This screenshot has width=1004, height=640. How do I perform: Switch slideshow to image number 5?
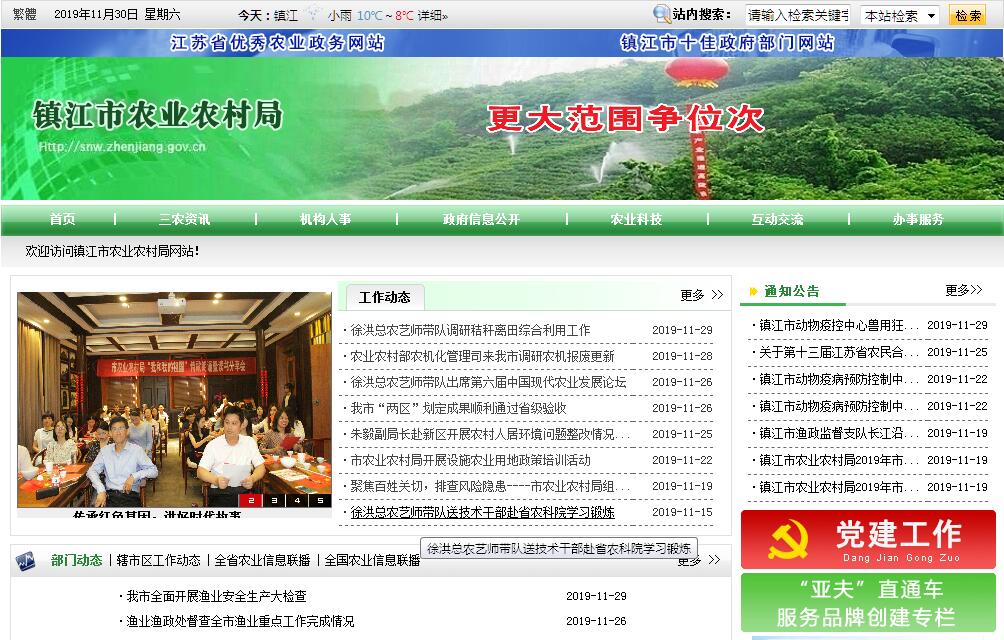(319, 500)
